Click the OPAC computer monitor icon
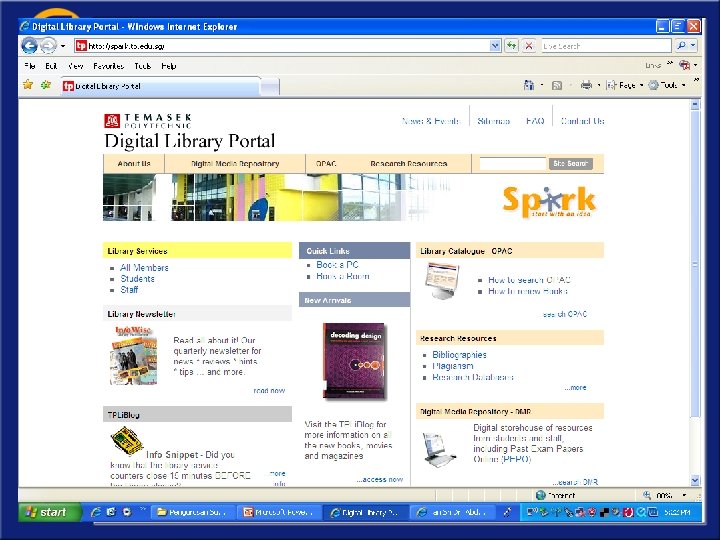Viewport: 720px width, 540px height. tap(442, 281)
